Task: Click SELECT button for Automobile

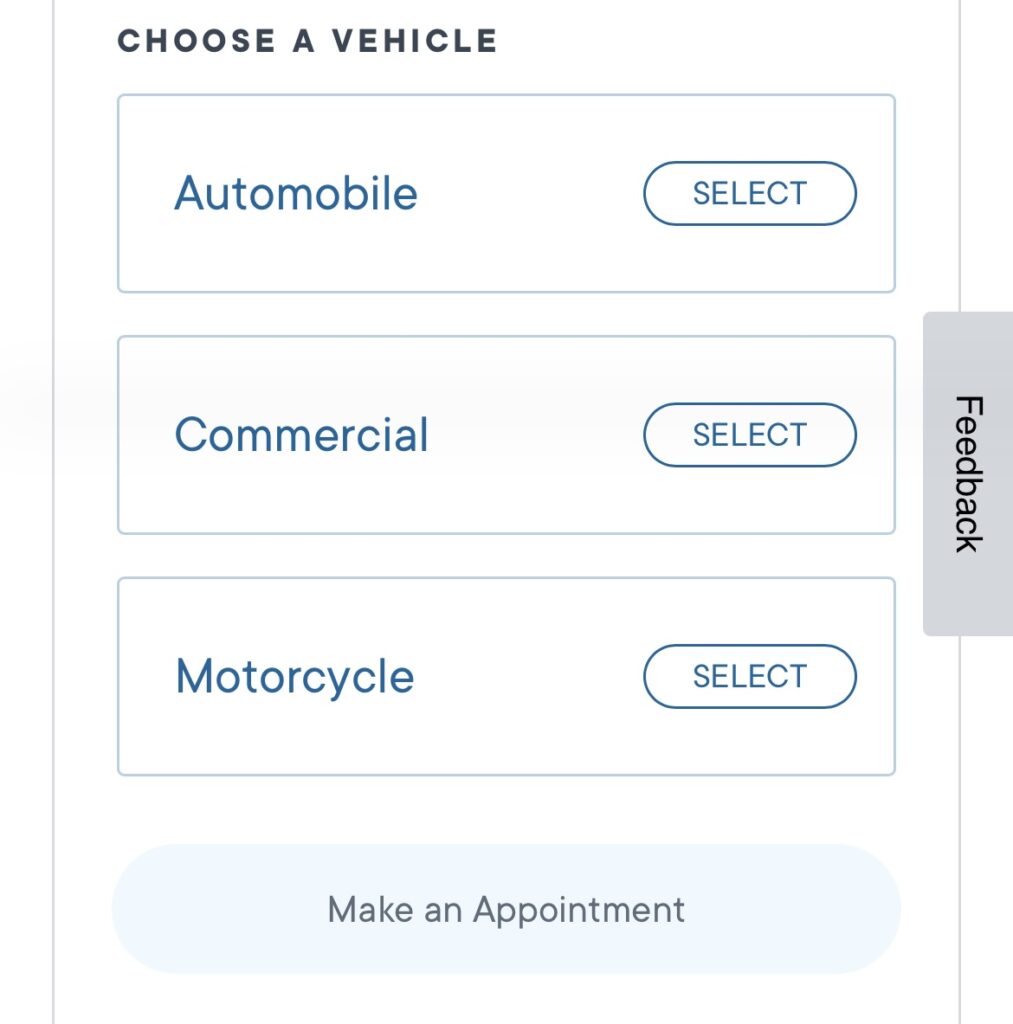Action: (x=750, y=193)
